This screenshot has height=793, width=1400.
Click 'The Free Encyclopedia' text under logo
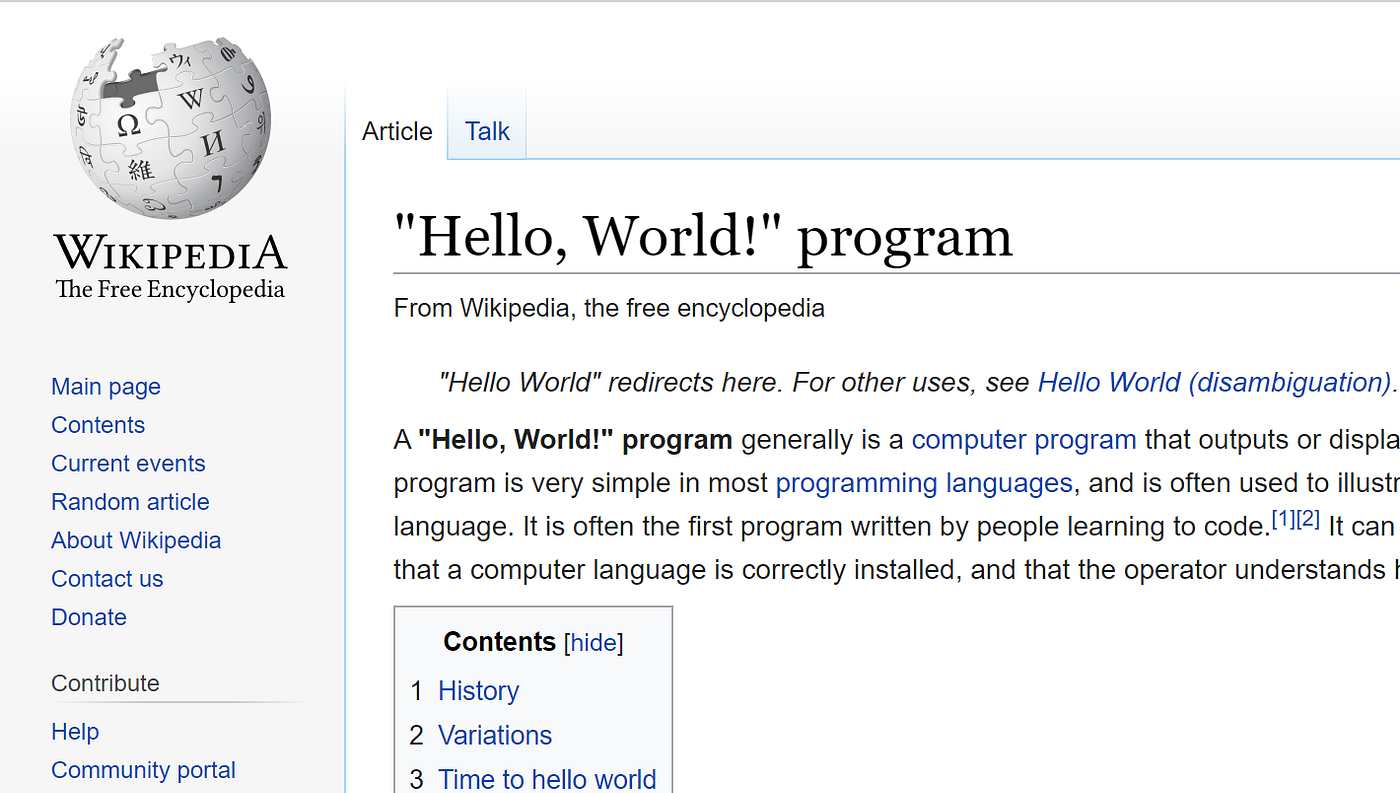coord(170,290)
